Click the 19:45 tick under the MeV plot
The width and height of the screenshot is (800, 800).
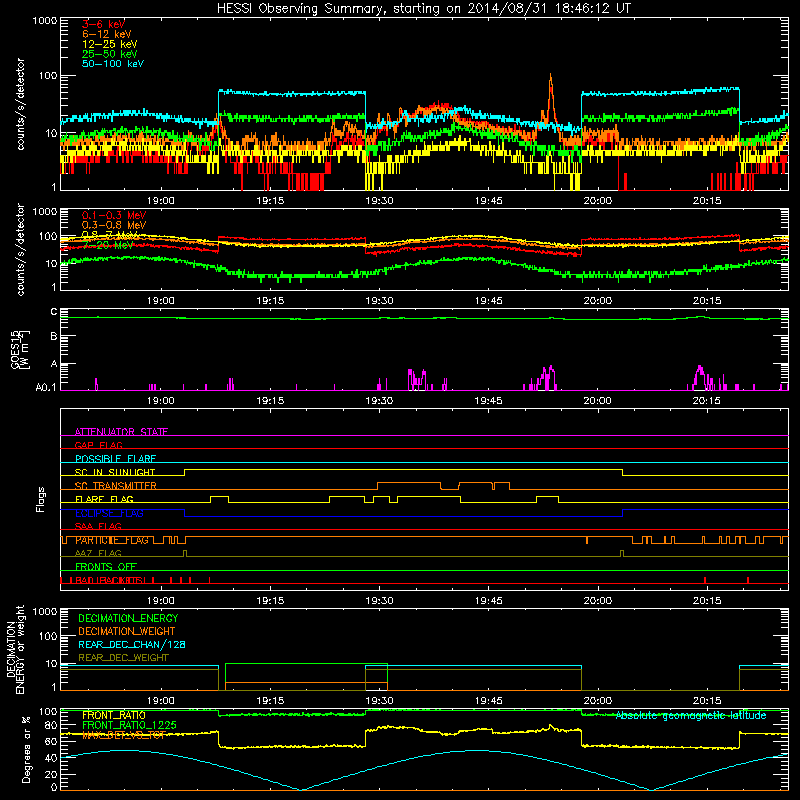(x=488, y=301)
